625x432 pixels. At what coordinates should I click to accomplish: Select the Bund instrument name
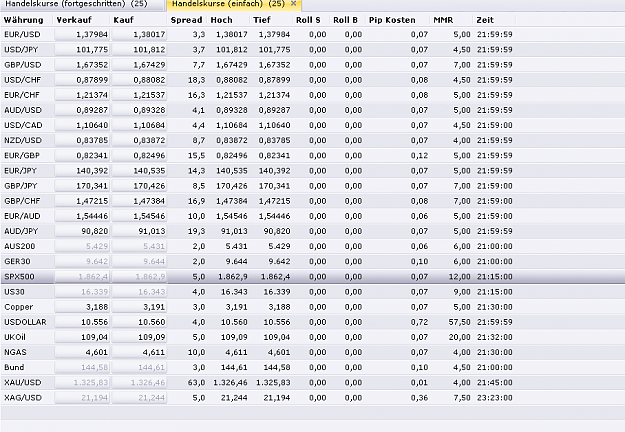(x=14, y=367)
